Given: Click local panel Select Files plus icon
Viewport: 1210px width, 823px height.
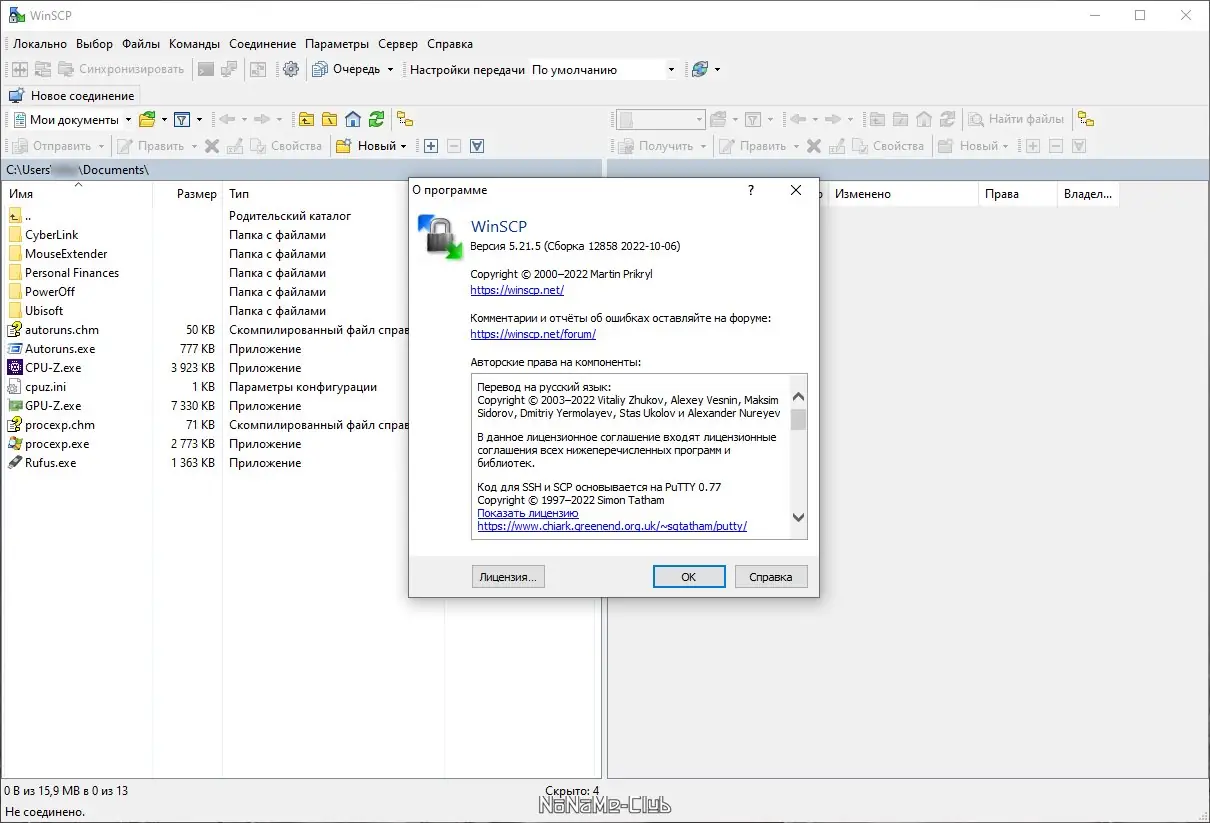Looking at the screenshot, I should point(431,146).
